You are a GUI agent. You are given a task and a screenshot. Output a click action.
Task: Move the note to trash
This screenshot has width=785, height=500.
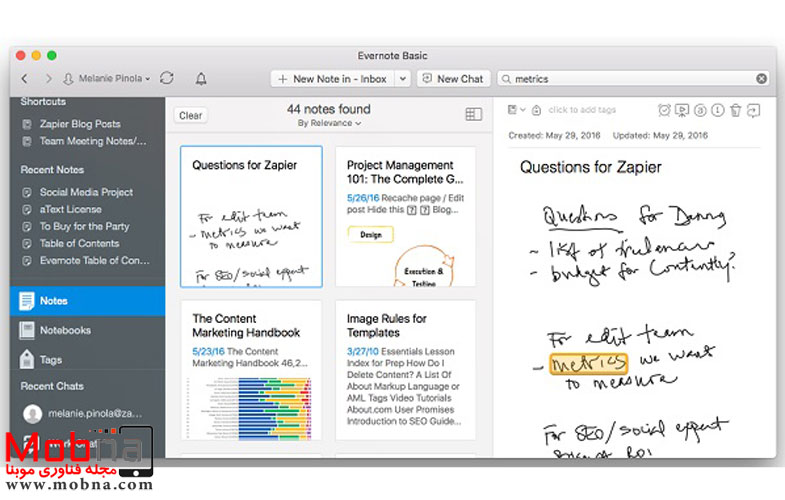(735, 110)
